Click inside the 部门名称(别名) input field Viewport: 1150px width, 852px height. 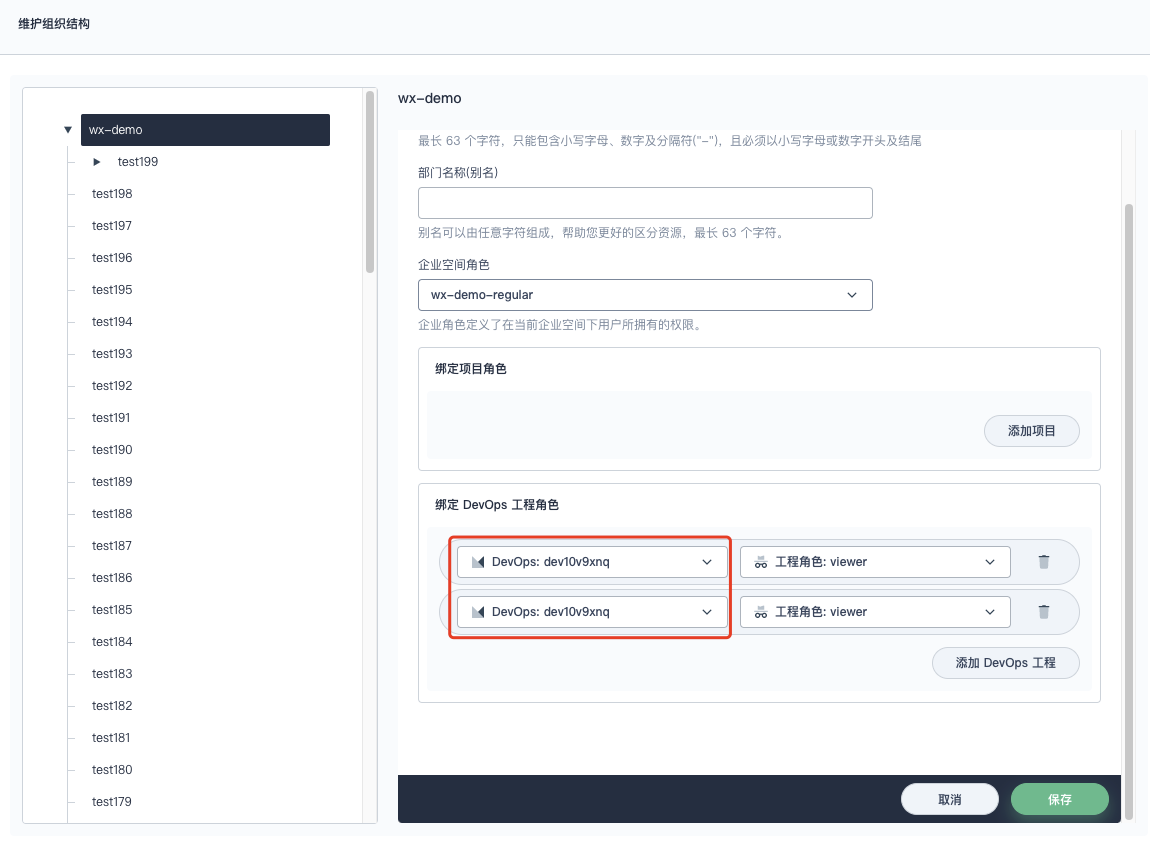645,202
